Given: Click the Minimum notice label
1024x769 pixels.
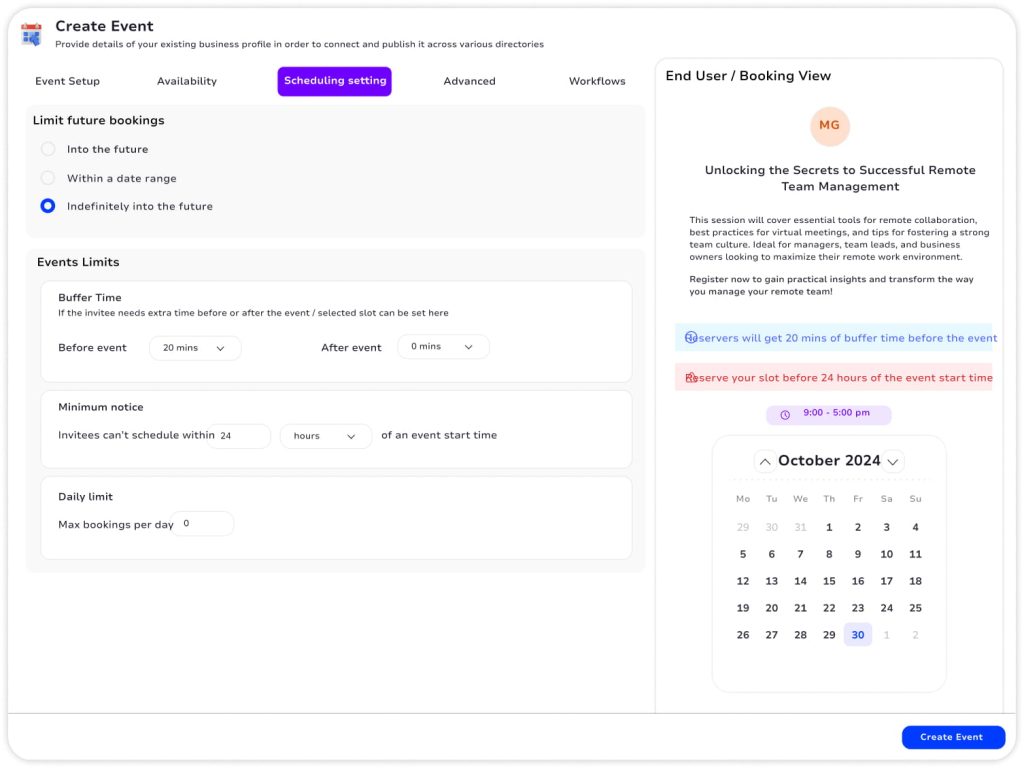Looking at the screenshot, I should tap(101, 407).
